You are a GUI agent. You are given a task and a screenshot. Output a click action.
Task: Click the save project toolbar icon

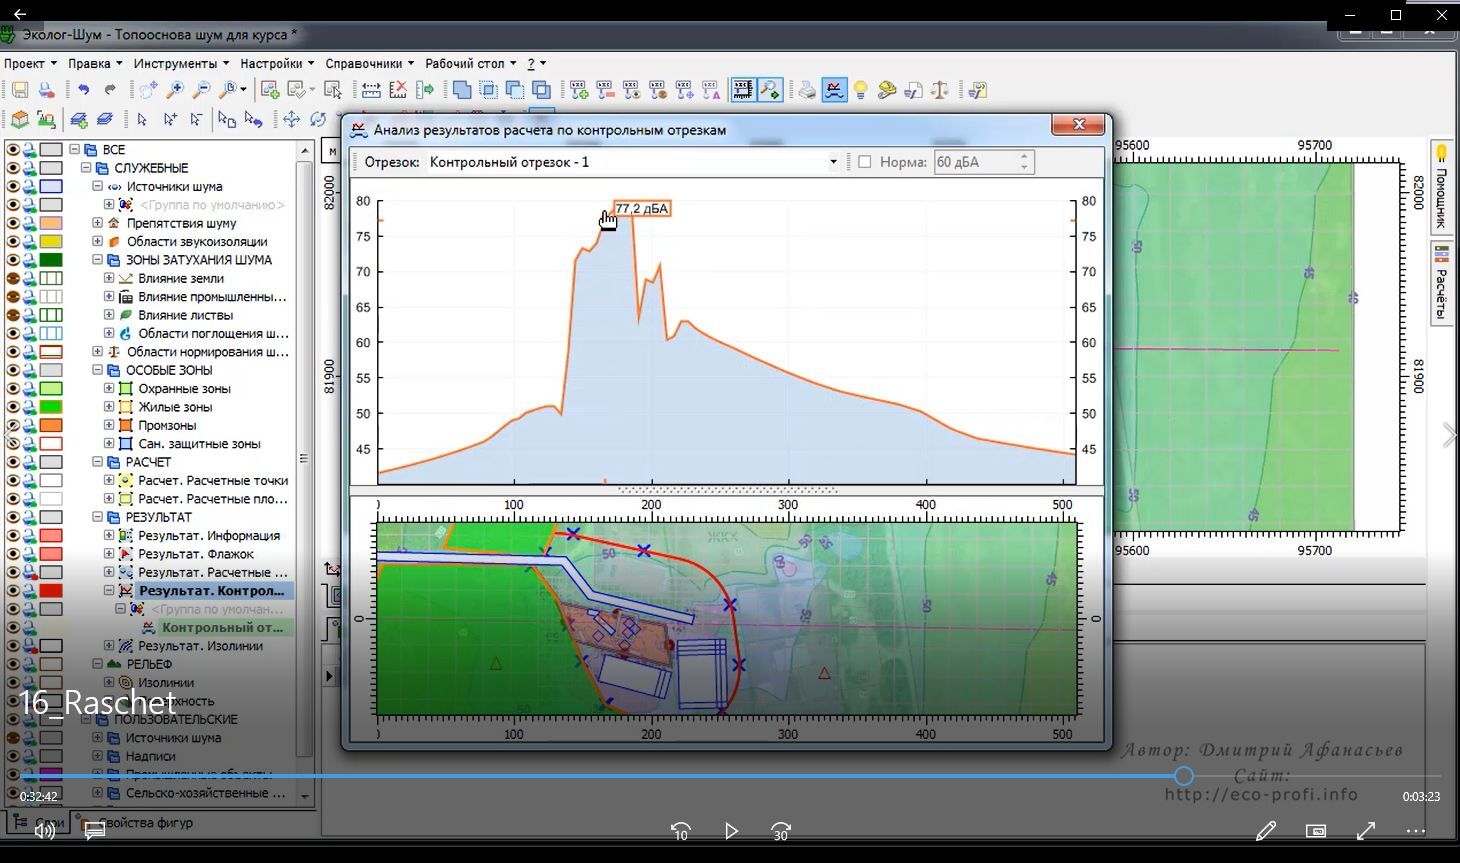click(x=19, y=90)
